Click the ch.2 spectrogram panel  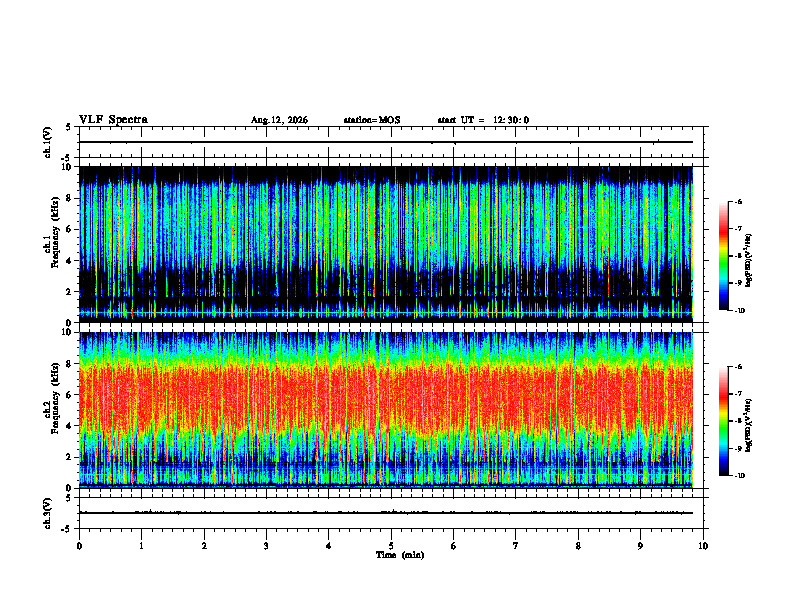(x=386, y=410)
